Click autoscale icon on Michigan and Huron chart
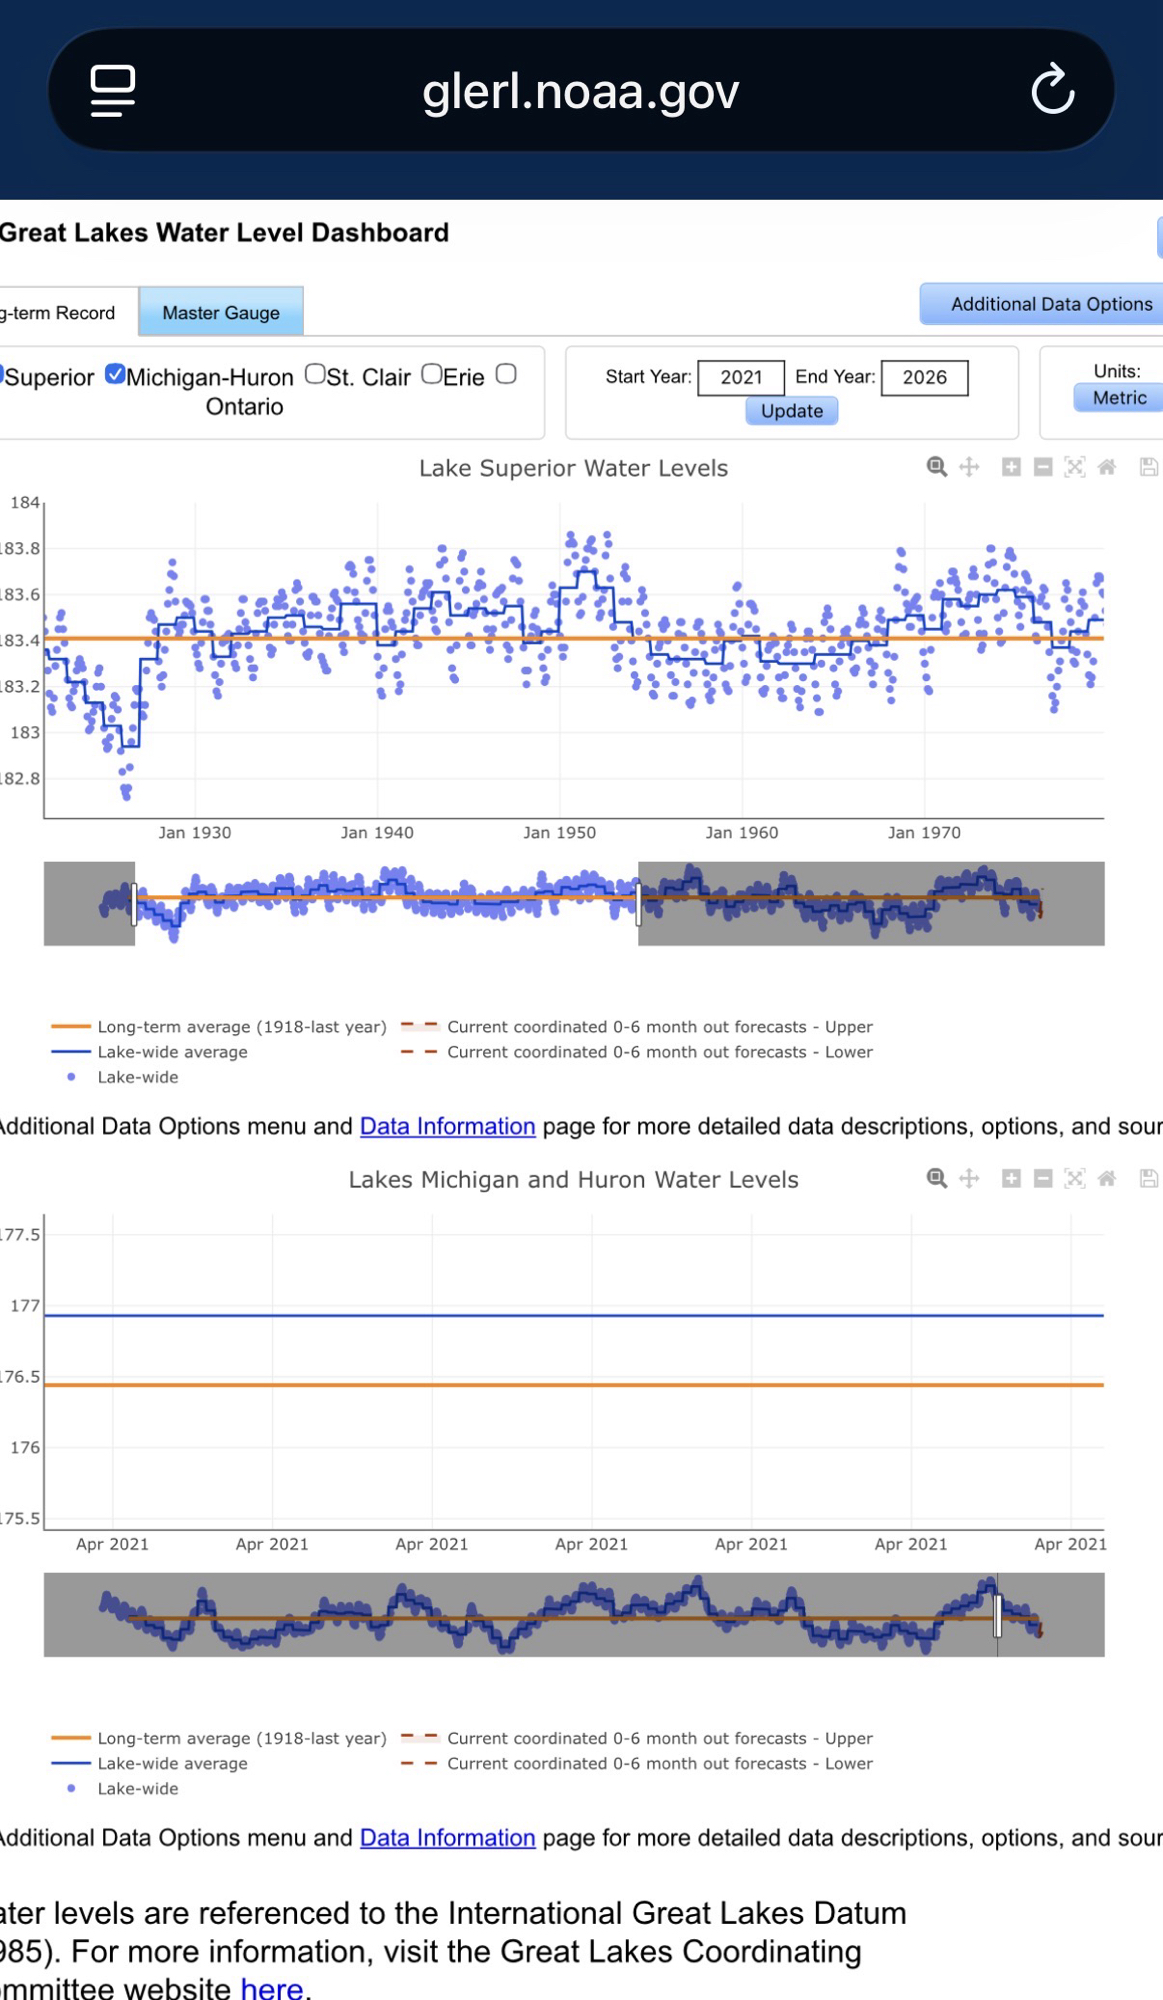 (x=1074, y=1179)
